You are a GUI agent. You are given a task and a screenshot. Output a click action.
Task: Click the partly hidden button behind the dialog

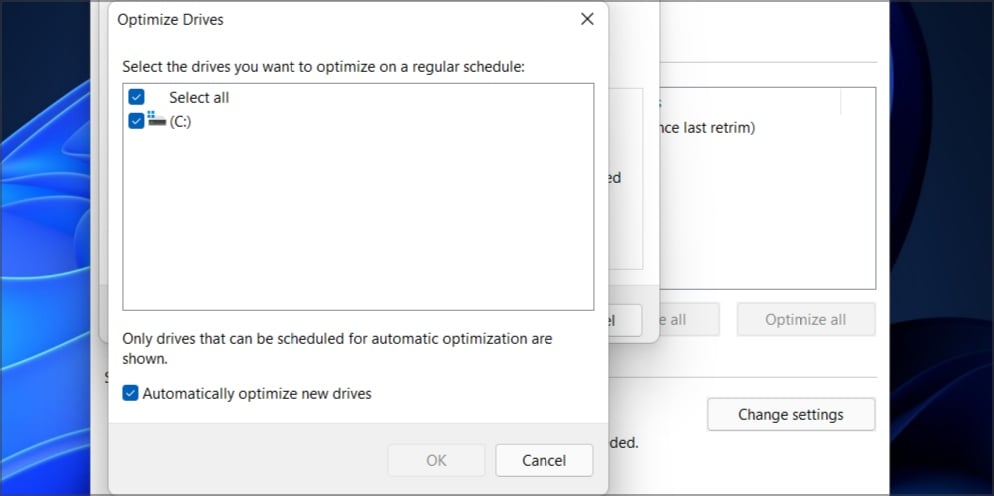pyautogui.click(x=628, y=320)
